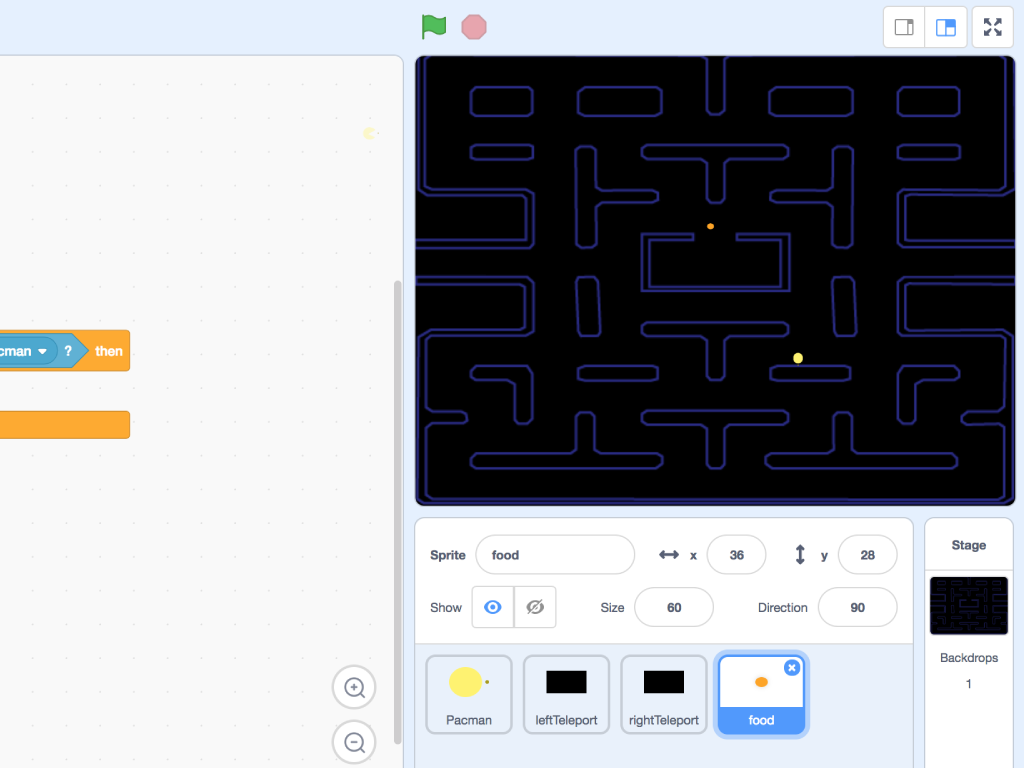Select the rightTeleport sprite
Image resolution: width=1024 pixels, height=768 pixels.
pyautogui.click(x=664, y=694)
